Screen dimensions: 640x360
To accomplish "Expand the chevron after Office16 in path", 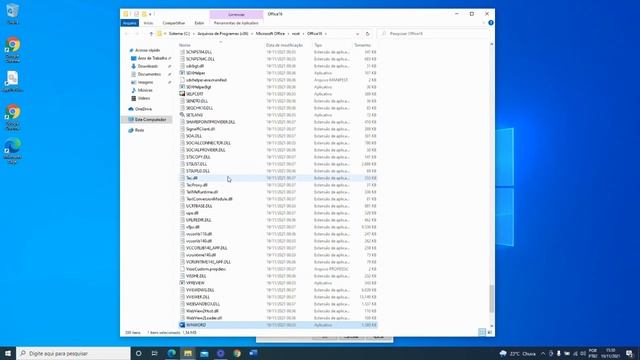I will 326,33.
